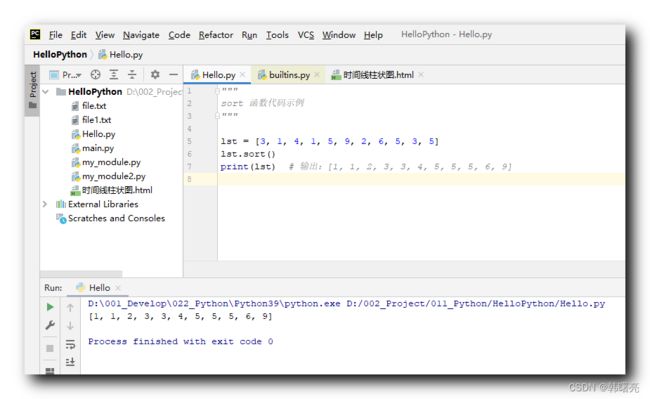The width and height of the screenshot is (650, 399).
Task: Toggle scroll to end of console output
Action: [70, 362]
